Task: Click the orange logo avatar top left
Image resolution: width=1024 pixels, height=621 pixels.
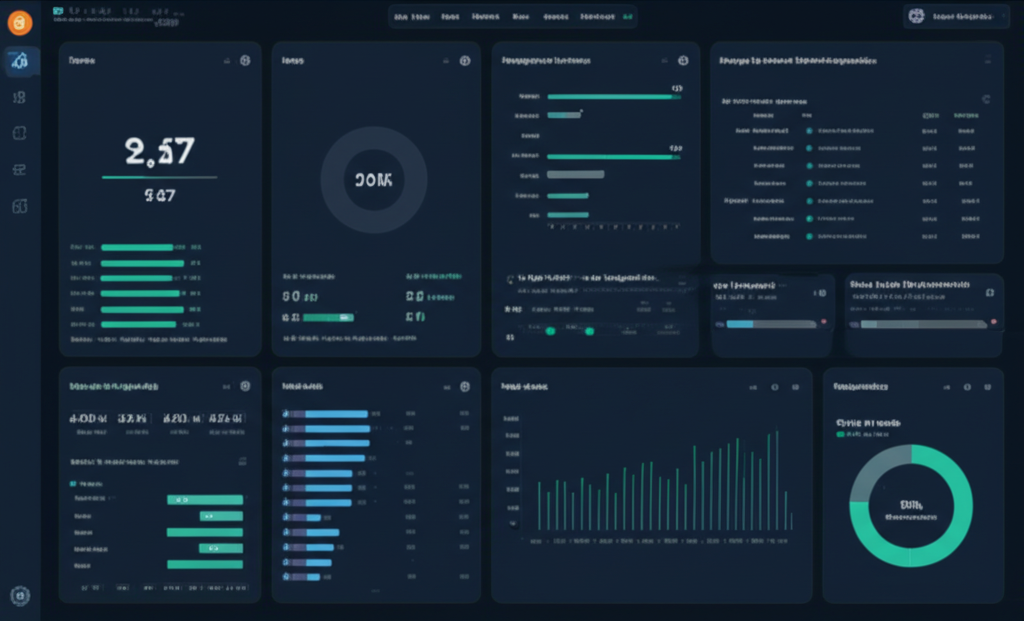Action: point(19,23)
